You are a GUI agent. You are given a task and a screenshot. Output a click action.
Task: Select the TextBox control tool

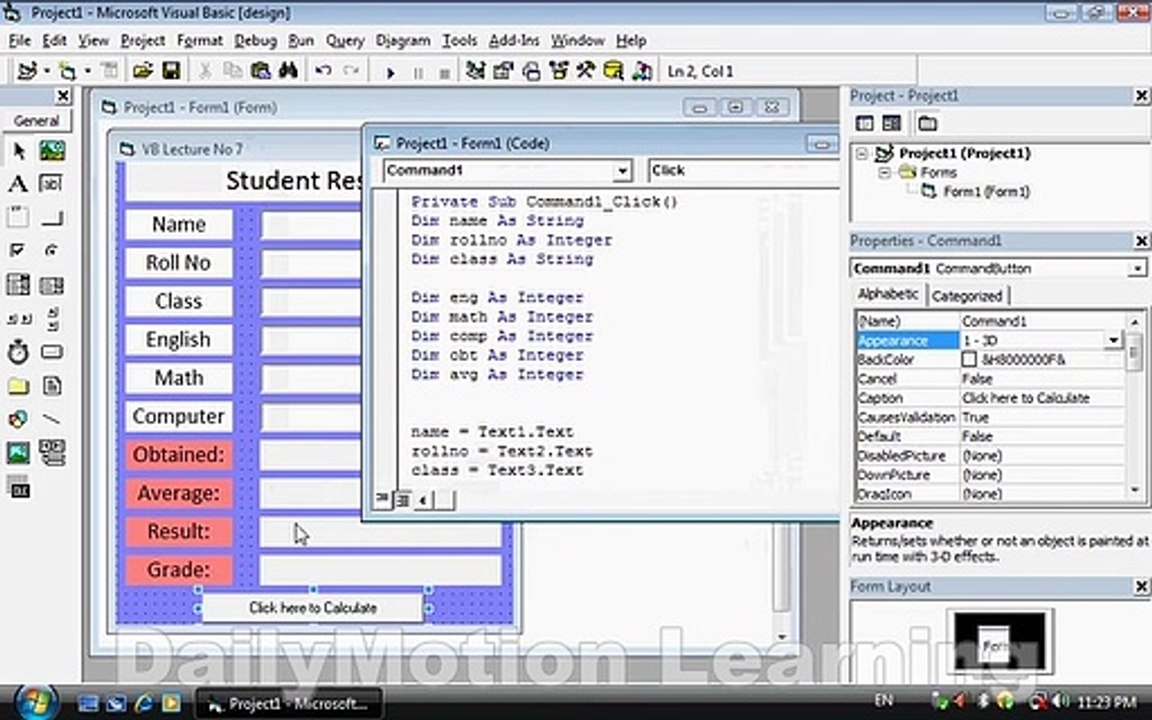(x=51, y=184)
